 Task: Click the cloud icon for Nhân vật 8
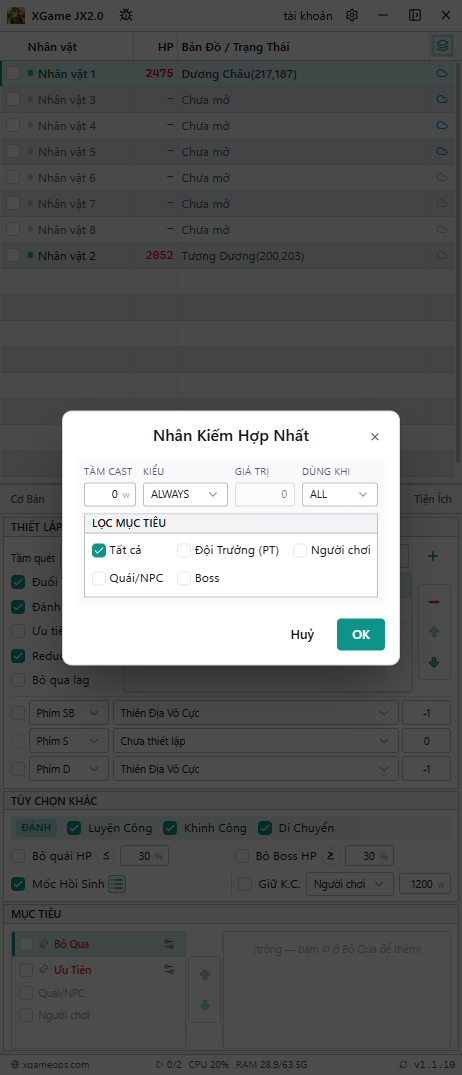(x=442, y=230)
